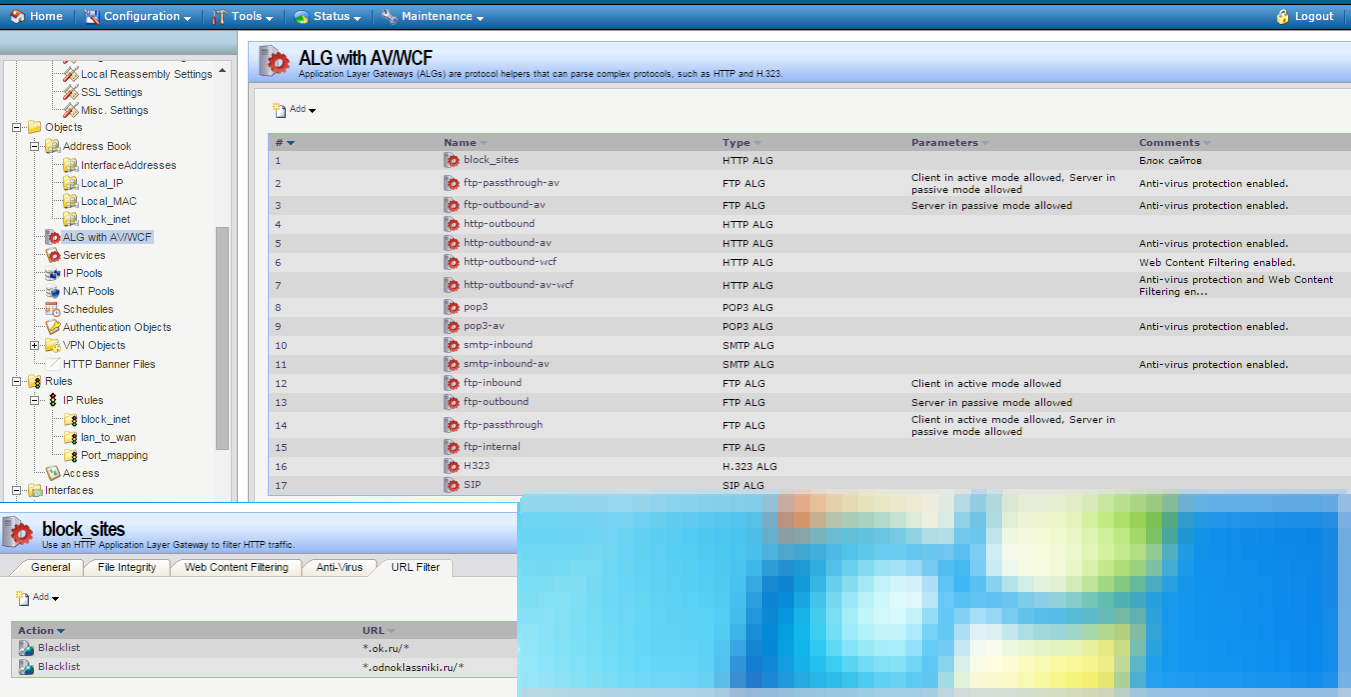Click the block_sites ALG row icon
This screenshot has height=697, width=1351.
[x=452, y=160]
